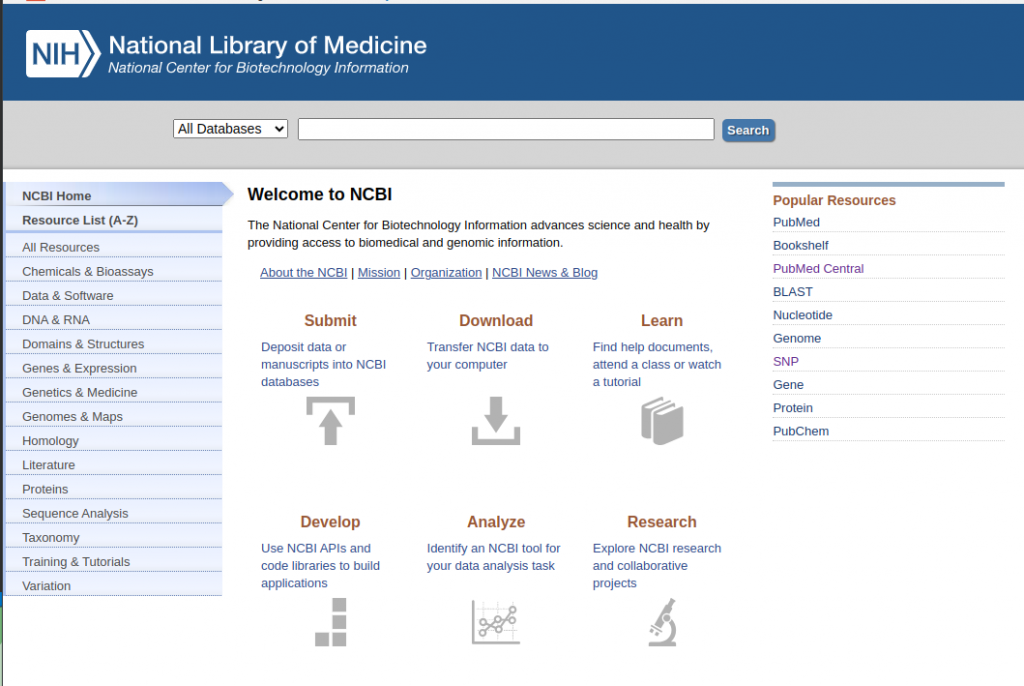Click the Submit upload arrow icon

(330, 421)
